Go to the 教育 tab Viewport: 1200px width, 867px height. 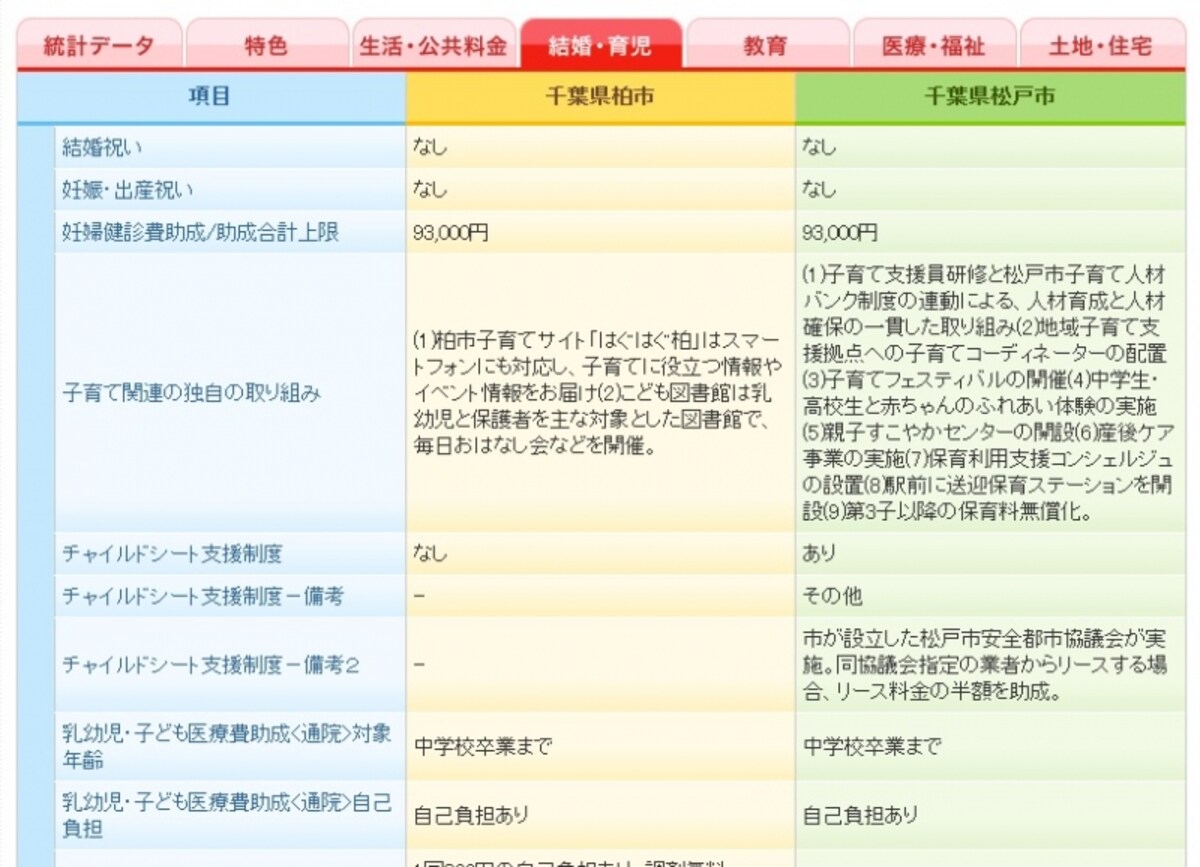coord(767,45)
